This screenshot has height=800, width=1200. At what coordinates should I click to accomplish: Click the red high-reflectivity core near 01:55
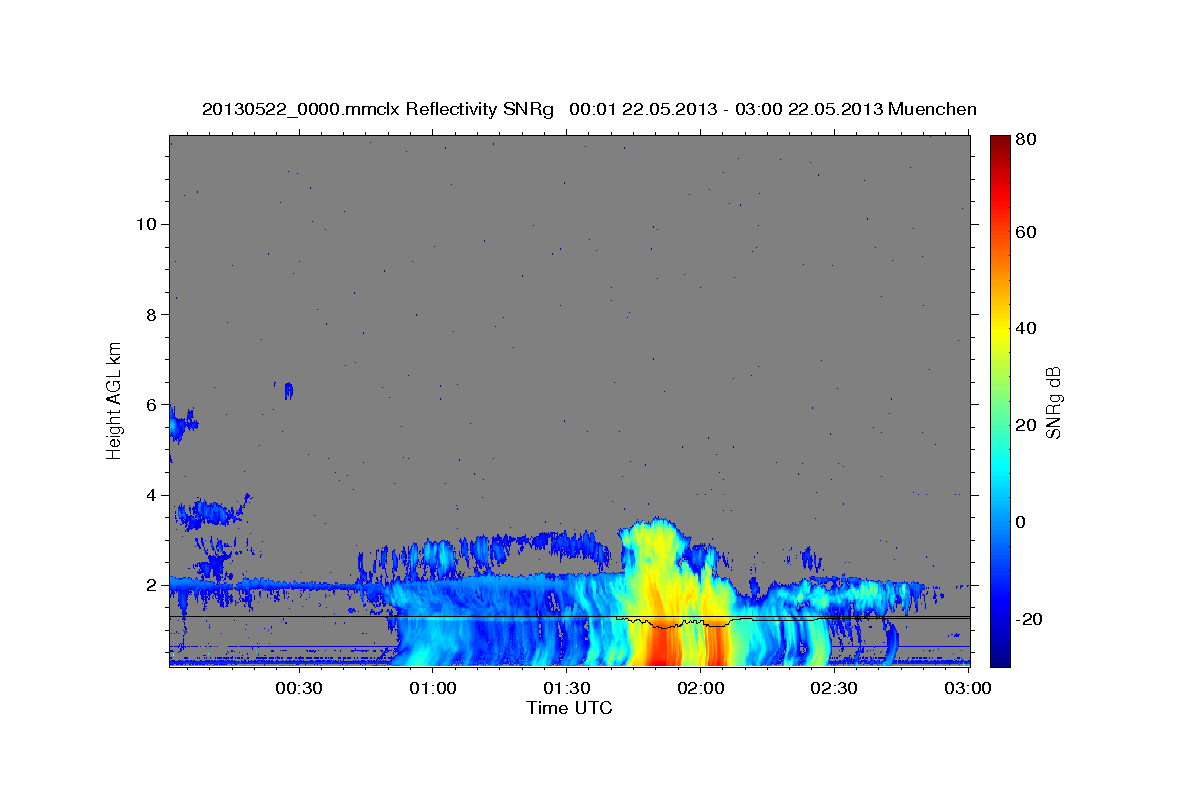point(663,645)
